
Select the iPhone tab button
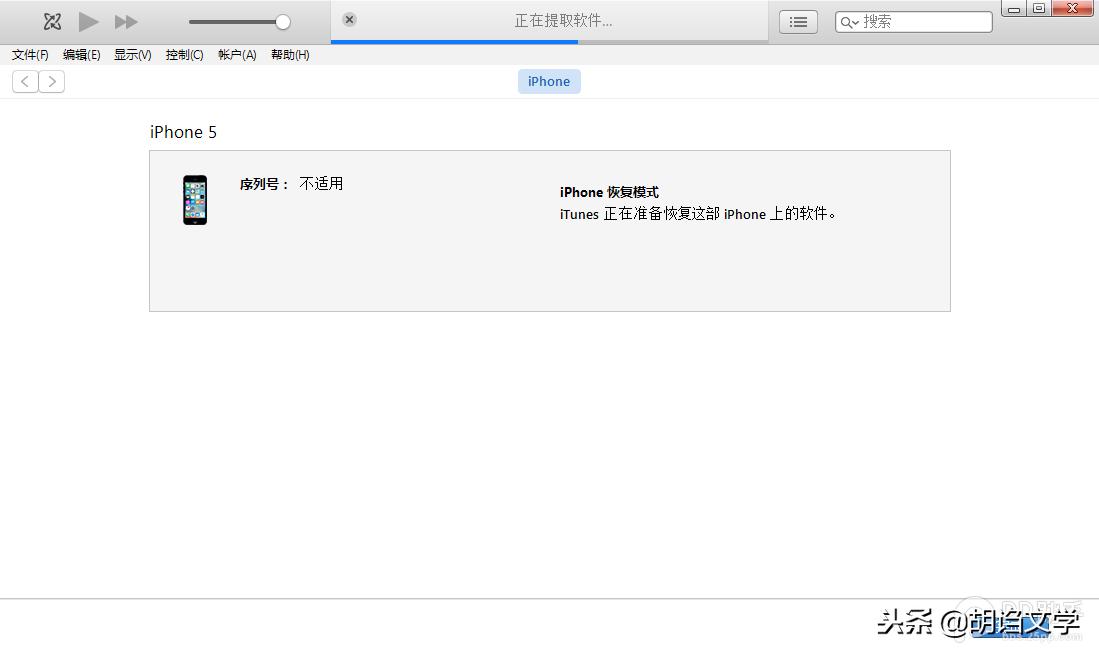tap(549, 81)
